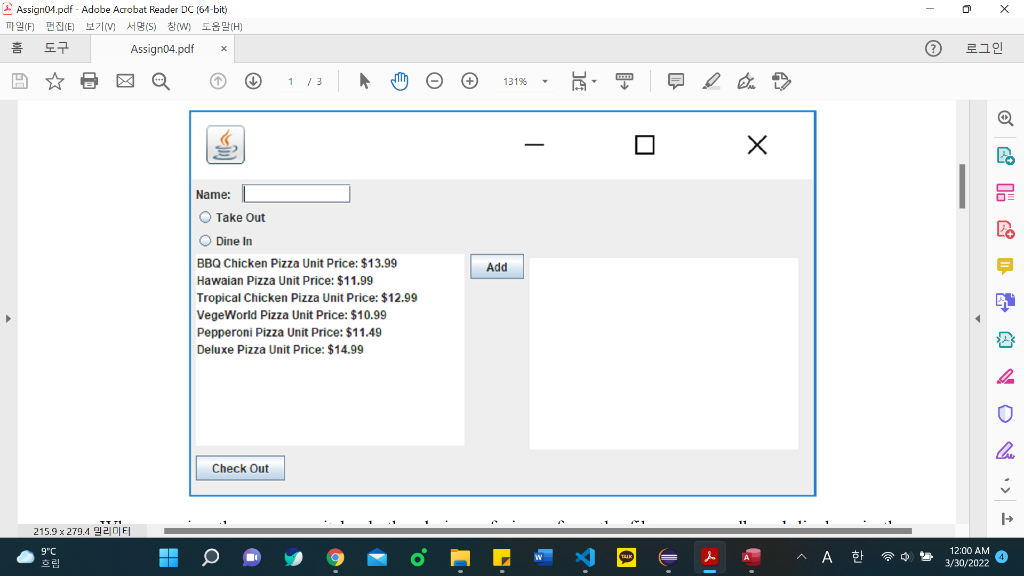Open the Find text magnifier
The height and width of the screenshot is (576, 1024).
(161, 81)
